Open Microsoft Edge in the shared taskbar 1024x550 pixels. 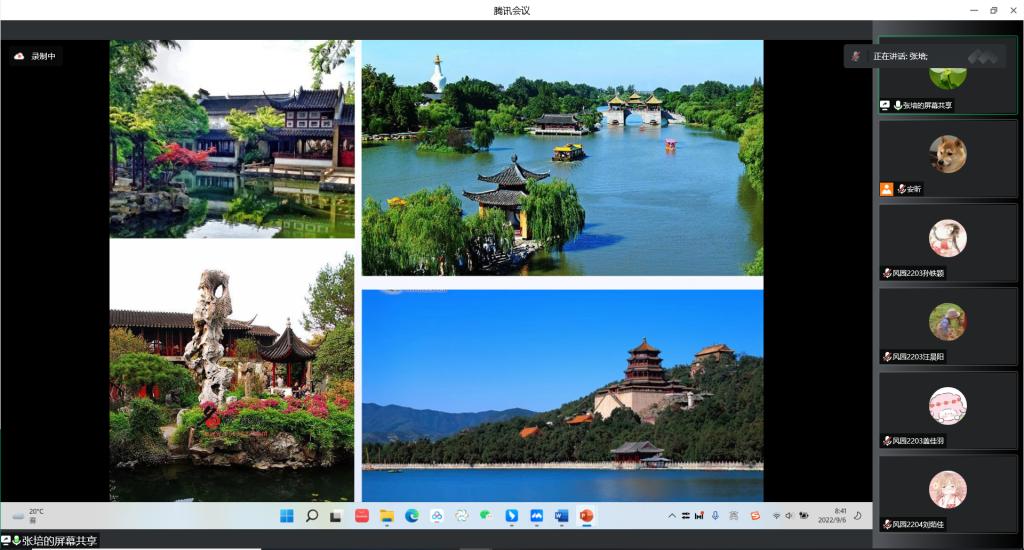pos(411,516)
